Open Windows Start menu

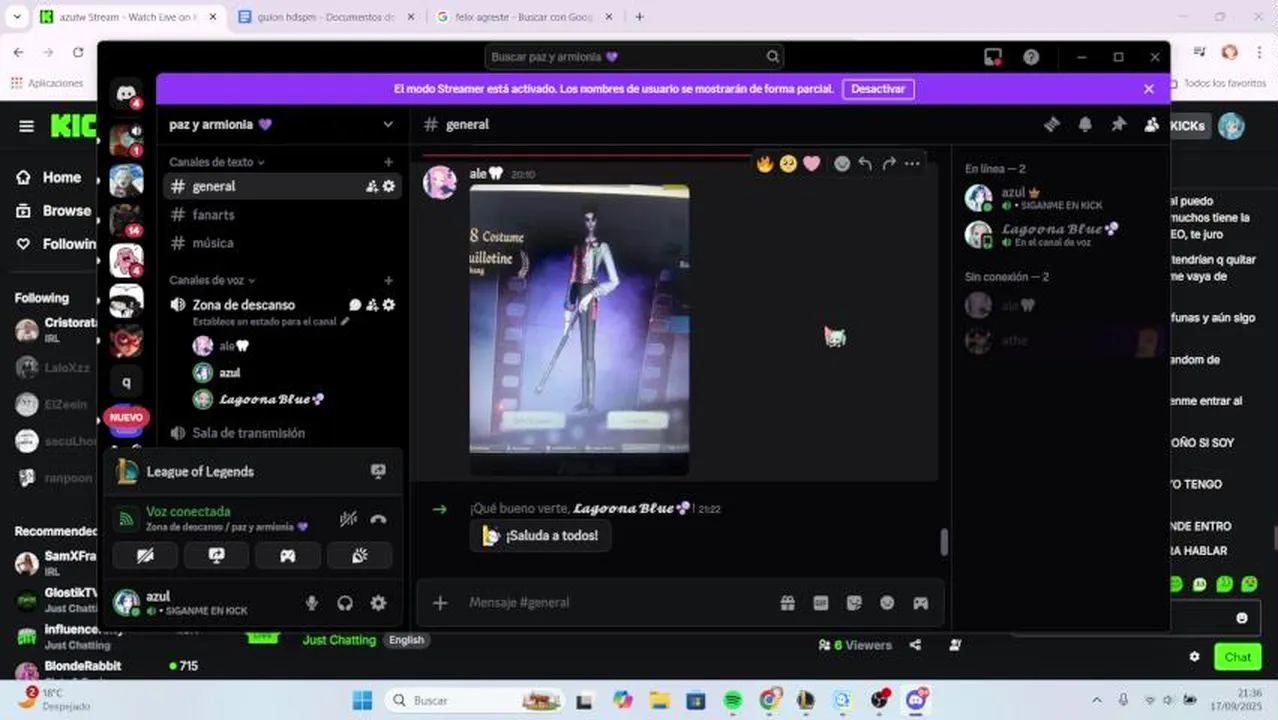coord(362,700)
